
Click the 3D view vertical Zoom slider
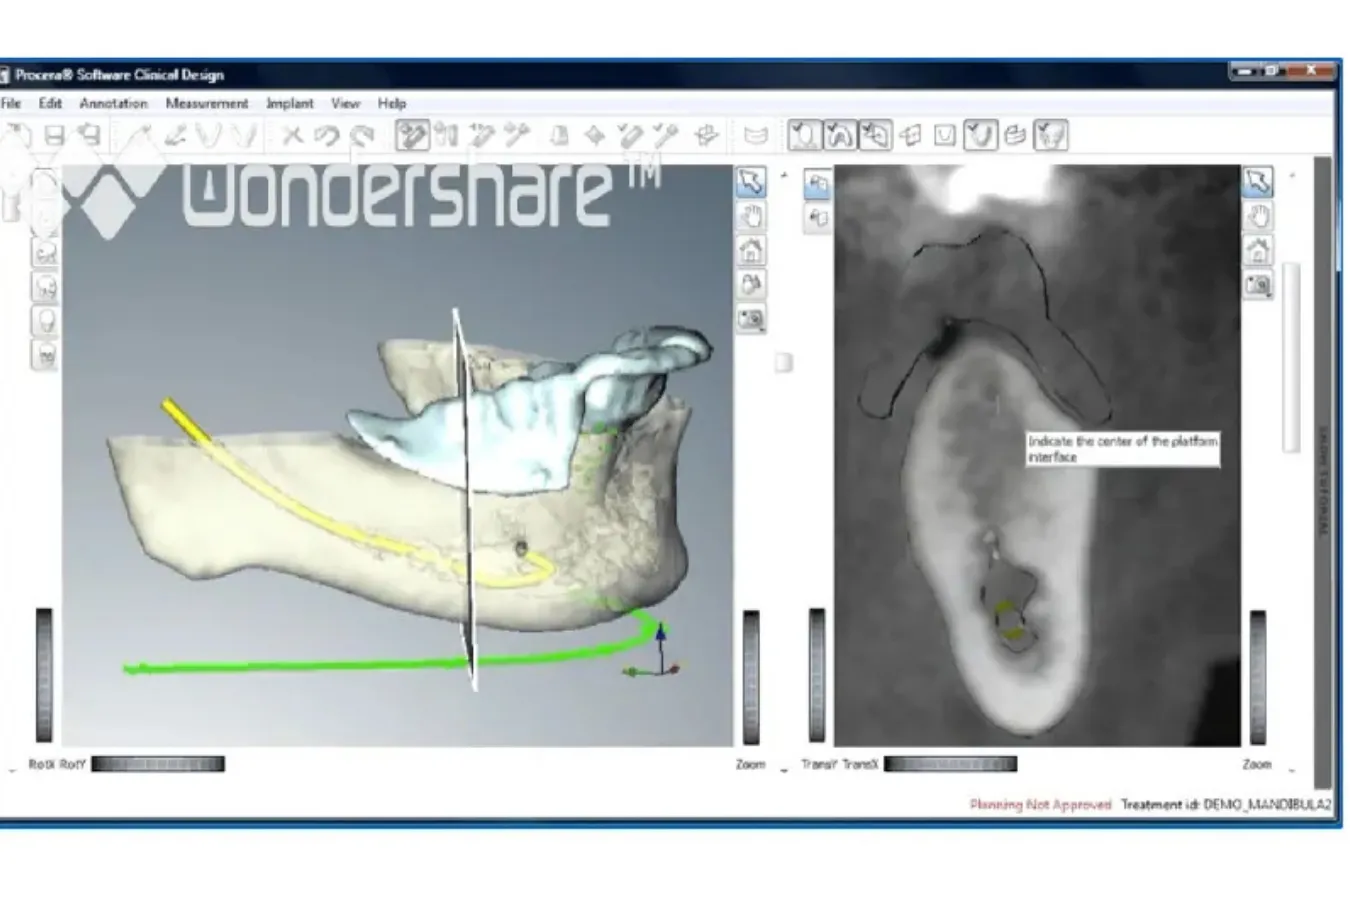pos(751,676)
